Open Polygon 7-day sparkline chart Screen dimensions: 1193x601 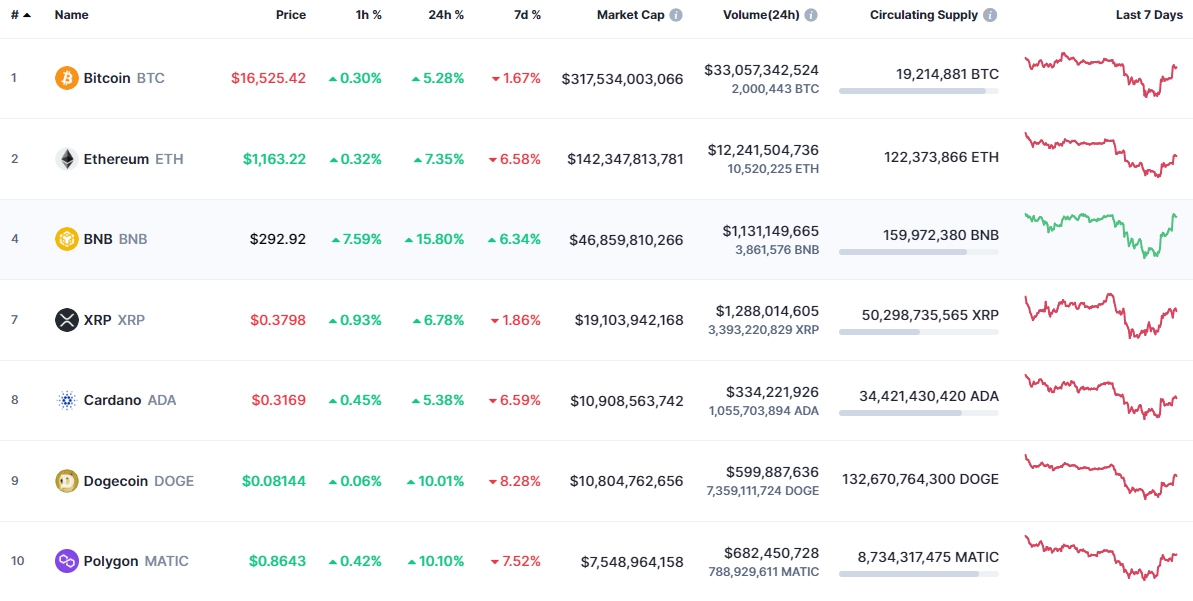coord(1101,558)
